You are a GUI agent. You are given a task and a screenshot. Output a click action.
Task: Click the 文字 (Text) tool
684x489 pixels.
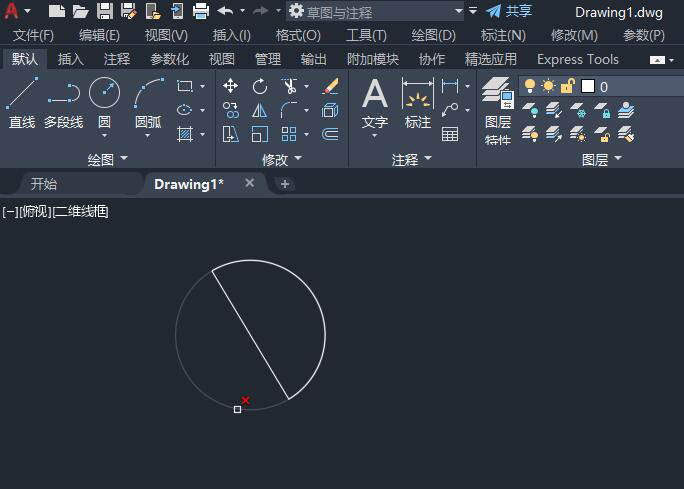(375, 105)
